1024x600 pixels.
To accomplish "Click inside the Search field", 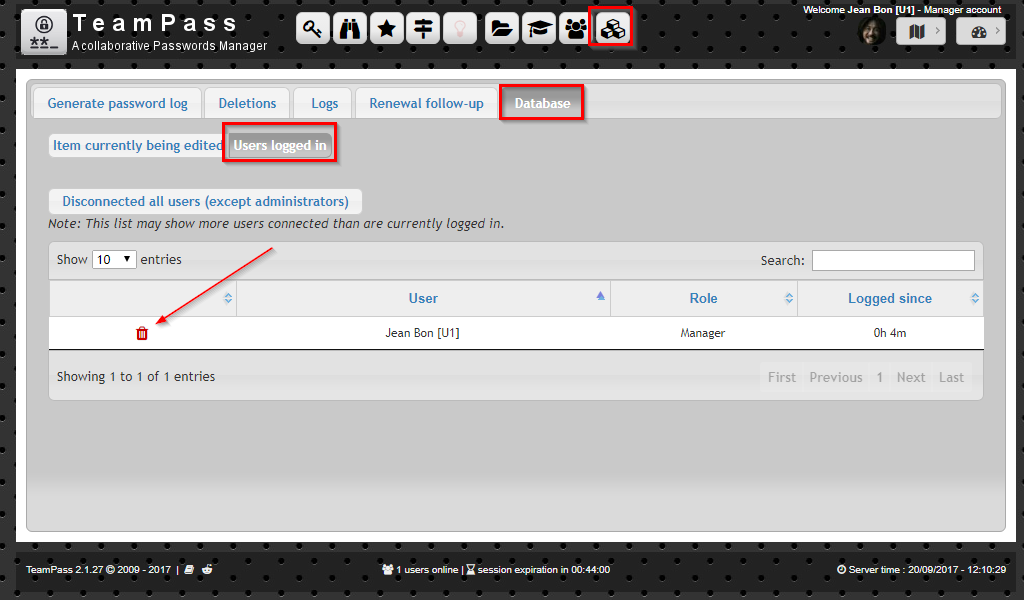I will point(893,259).
